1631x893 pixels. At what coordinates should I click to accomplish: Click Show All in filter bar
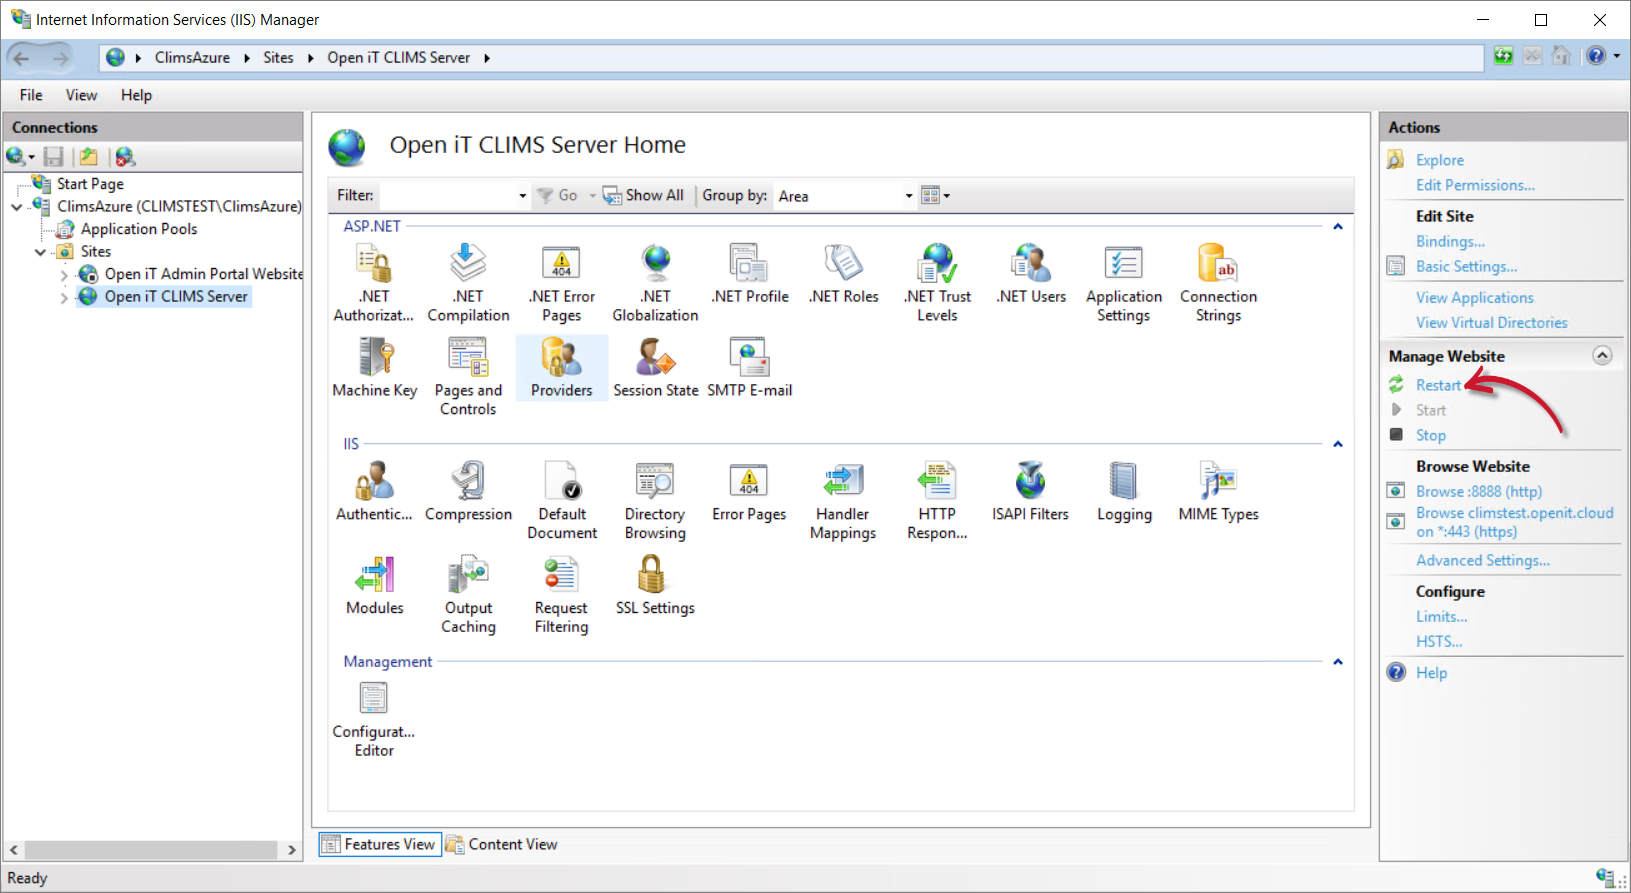(x=644, y=196)
